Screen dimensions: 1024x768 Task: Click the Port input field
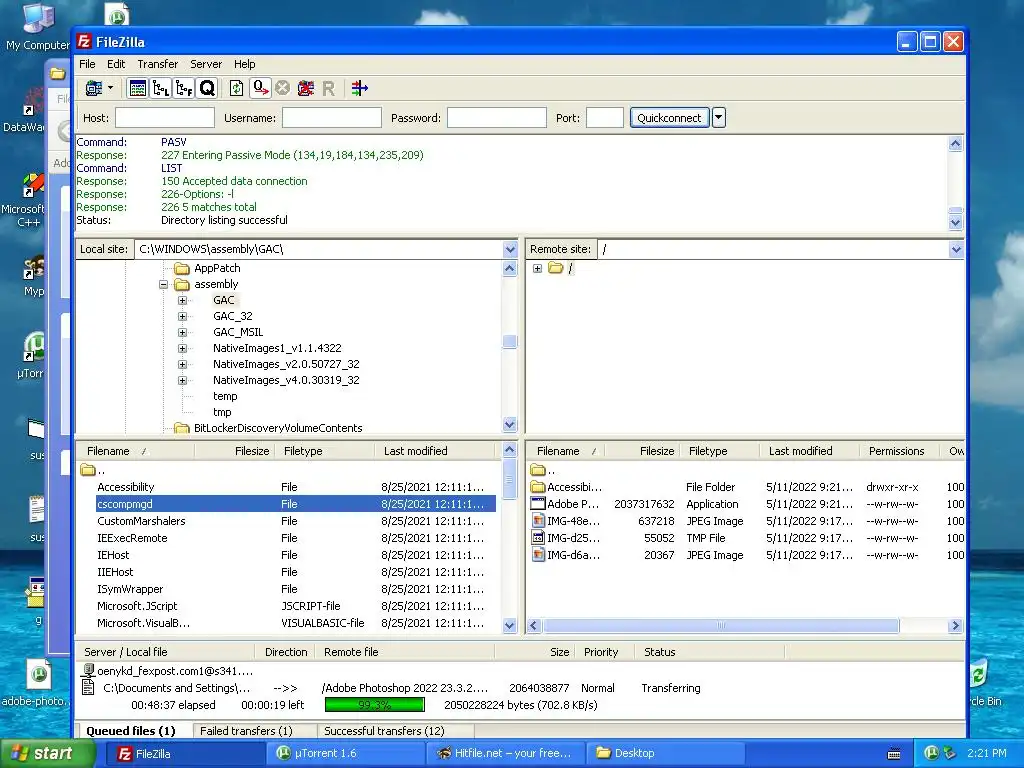point(605,118)
